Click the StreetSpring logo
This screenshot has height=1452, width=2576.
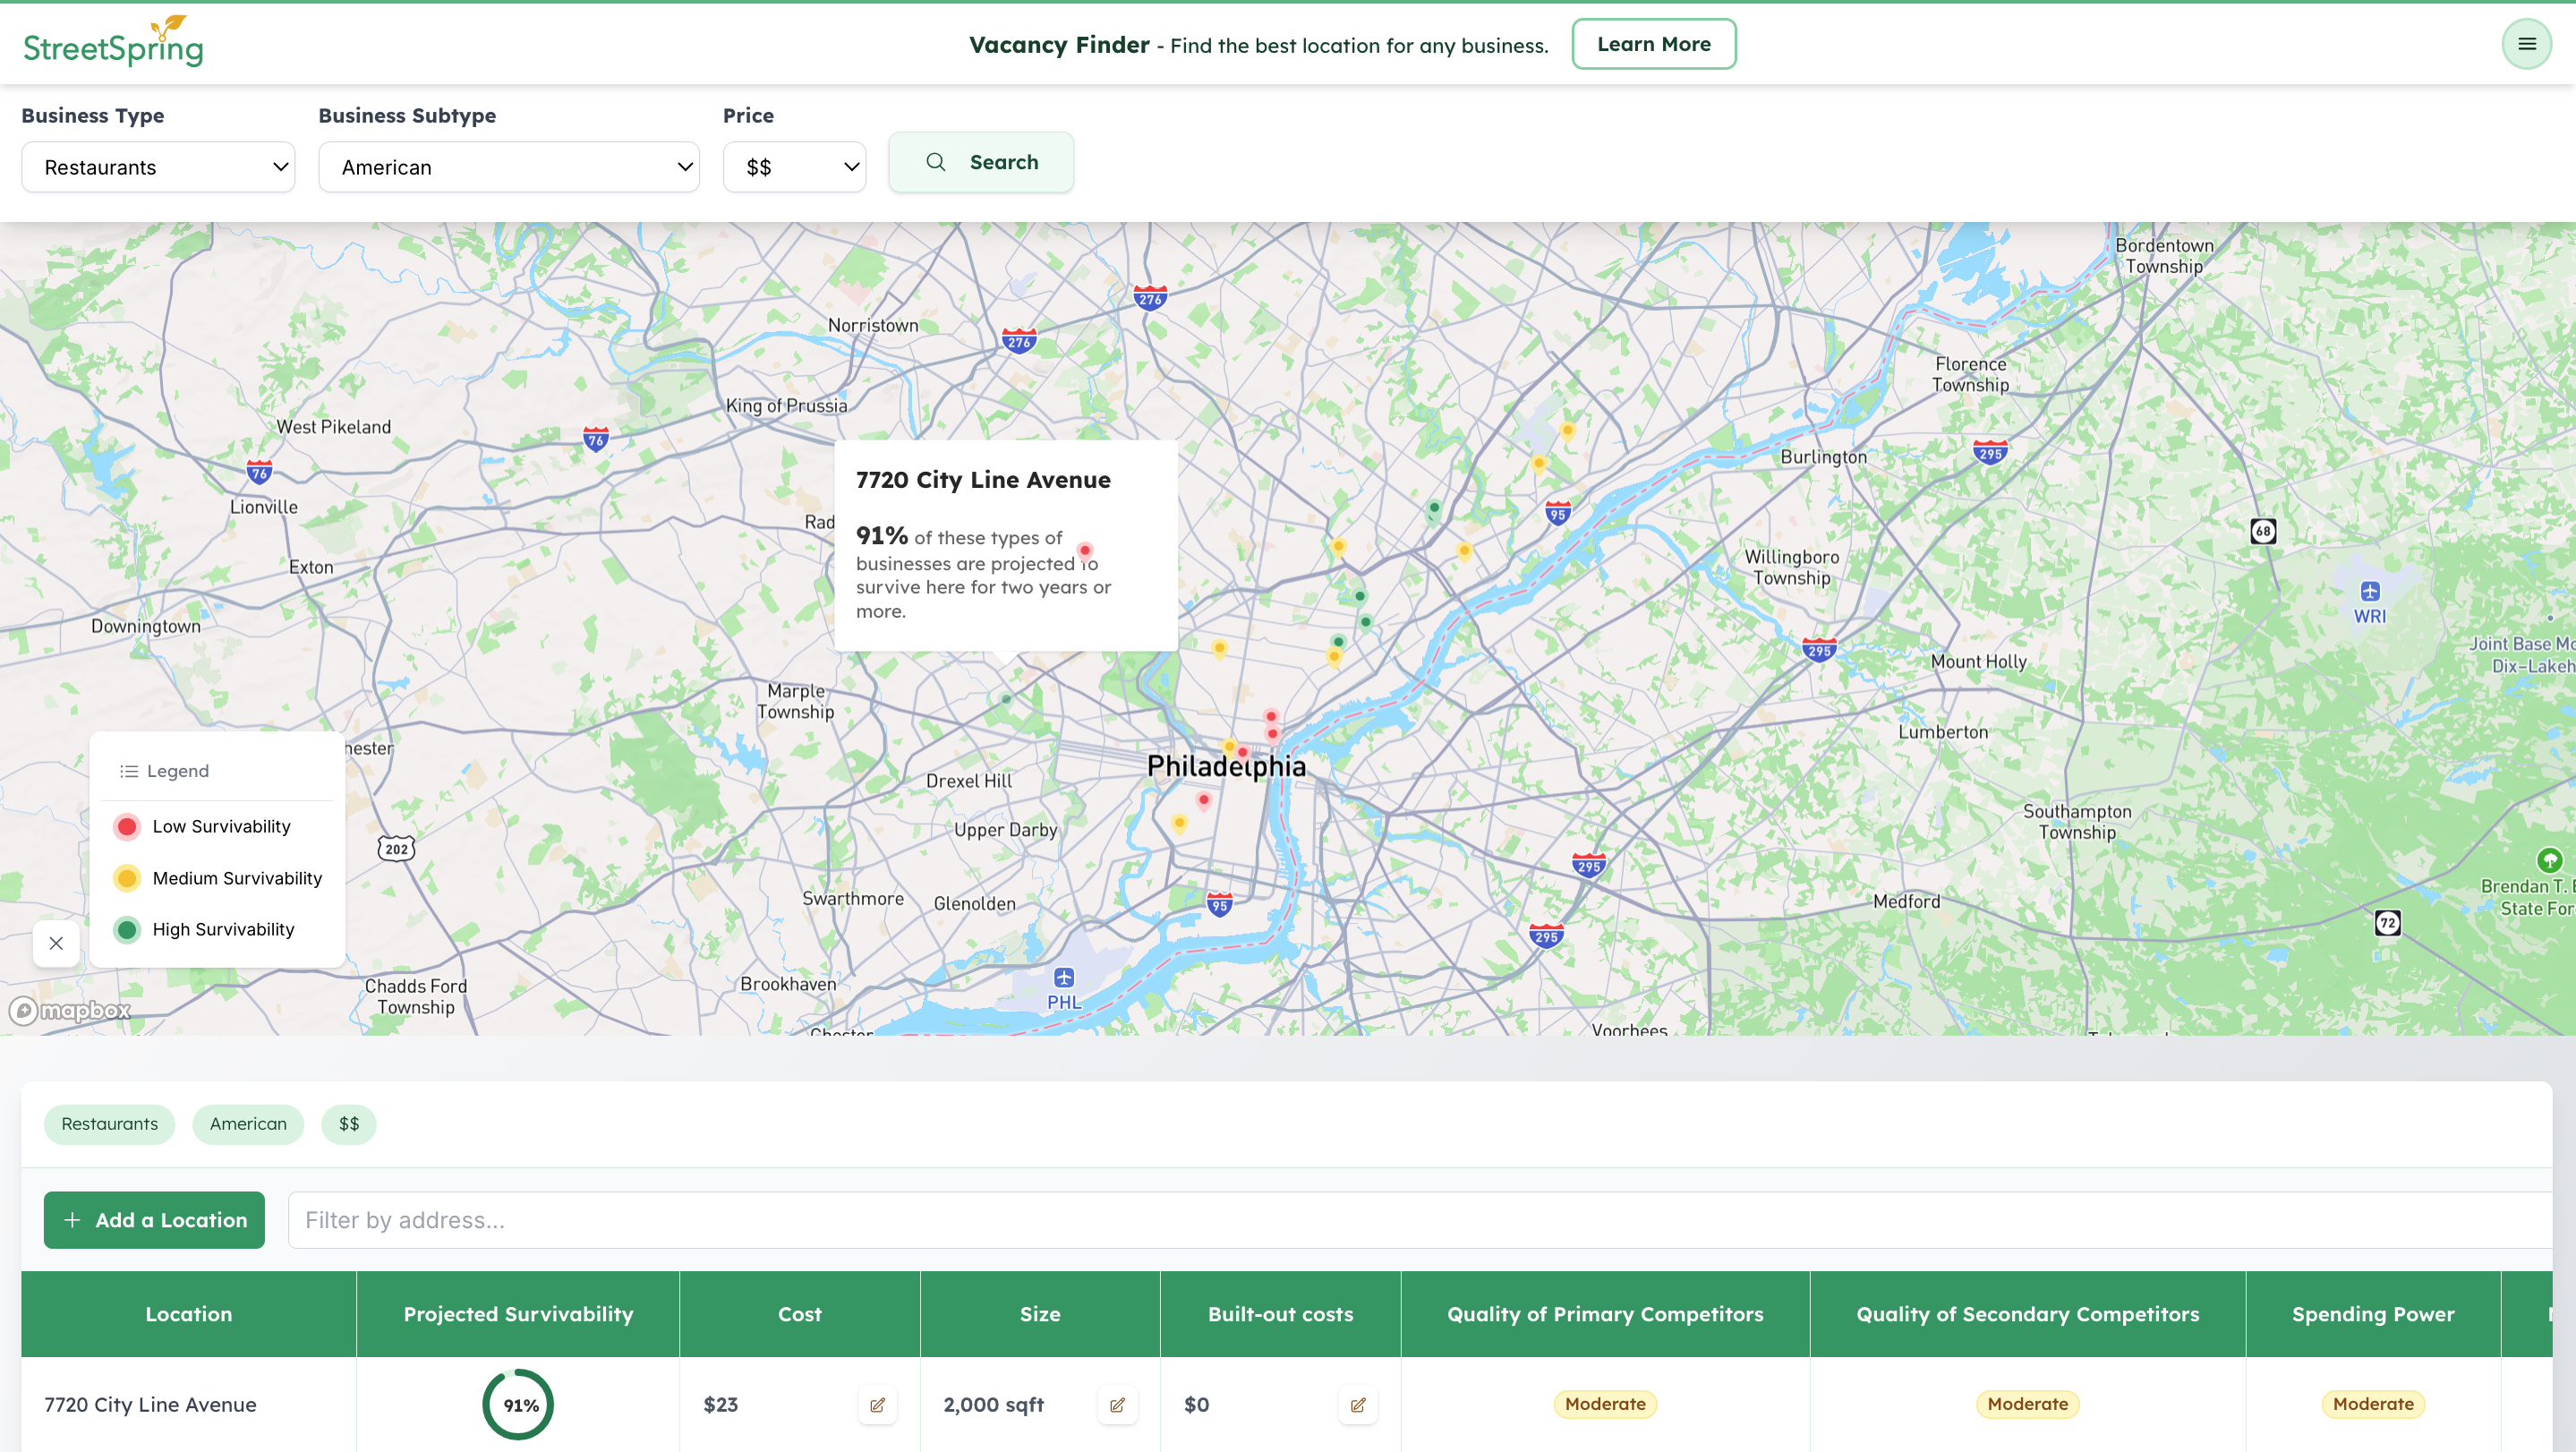113,42
